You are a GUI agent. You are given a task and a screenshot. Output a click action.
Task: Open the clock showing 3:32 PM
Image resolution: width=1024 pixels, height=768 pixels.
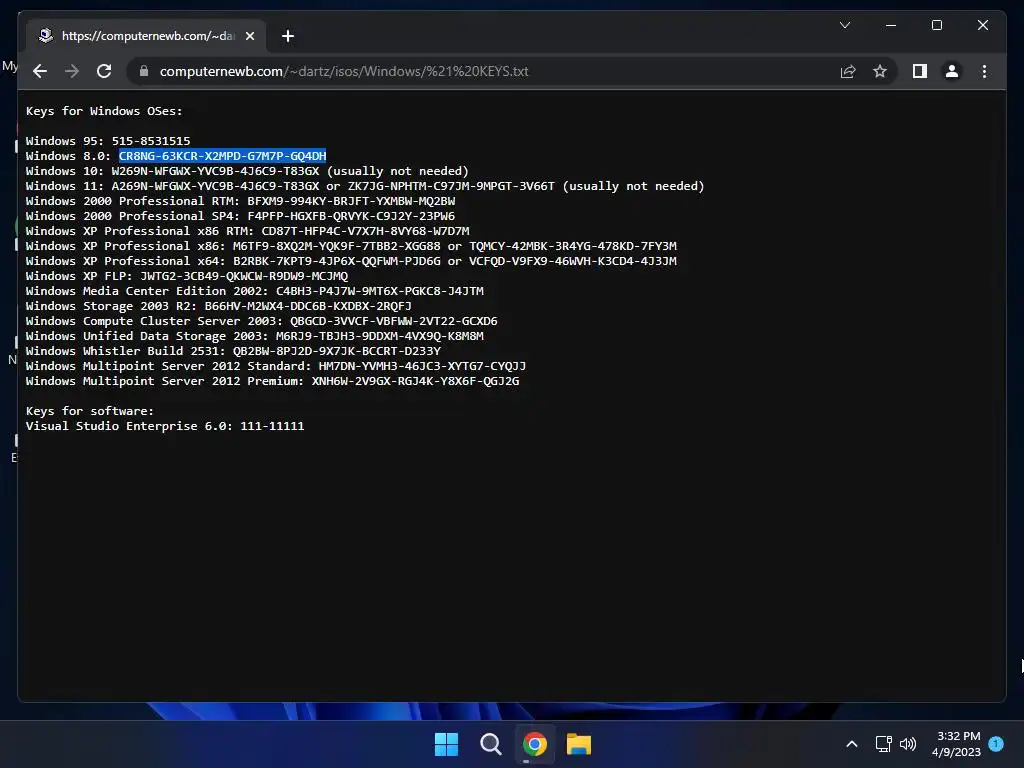tap(956, 744)
